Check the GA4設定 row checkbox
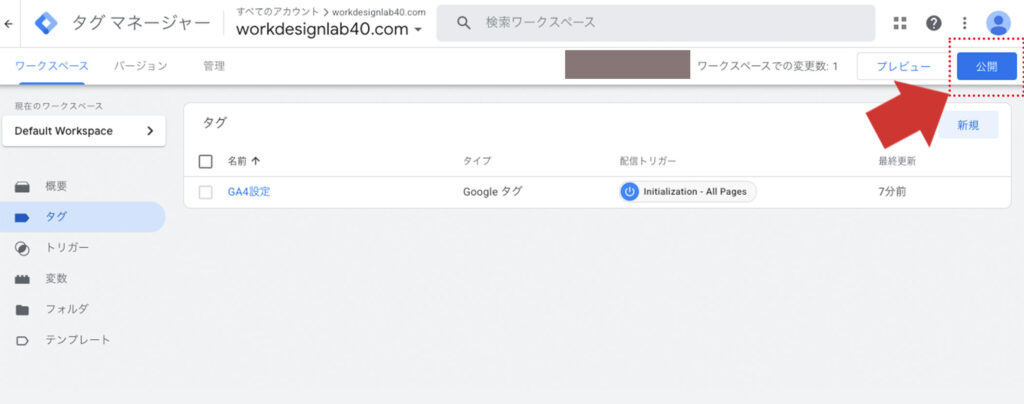 pos(206,192)
